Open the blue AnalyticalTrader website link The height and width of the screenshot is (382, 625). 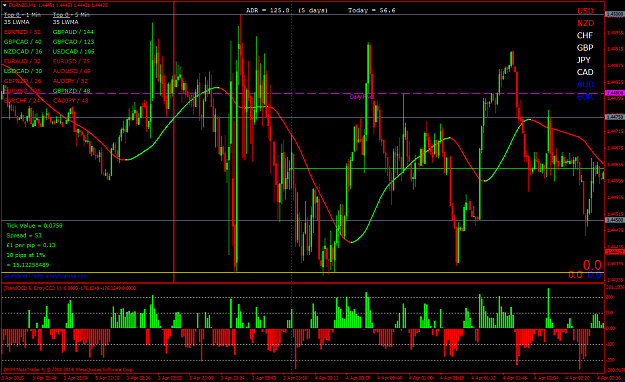click(x=45, y=276)
